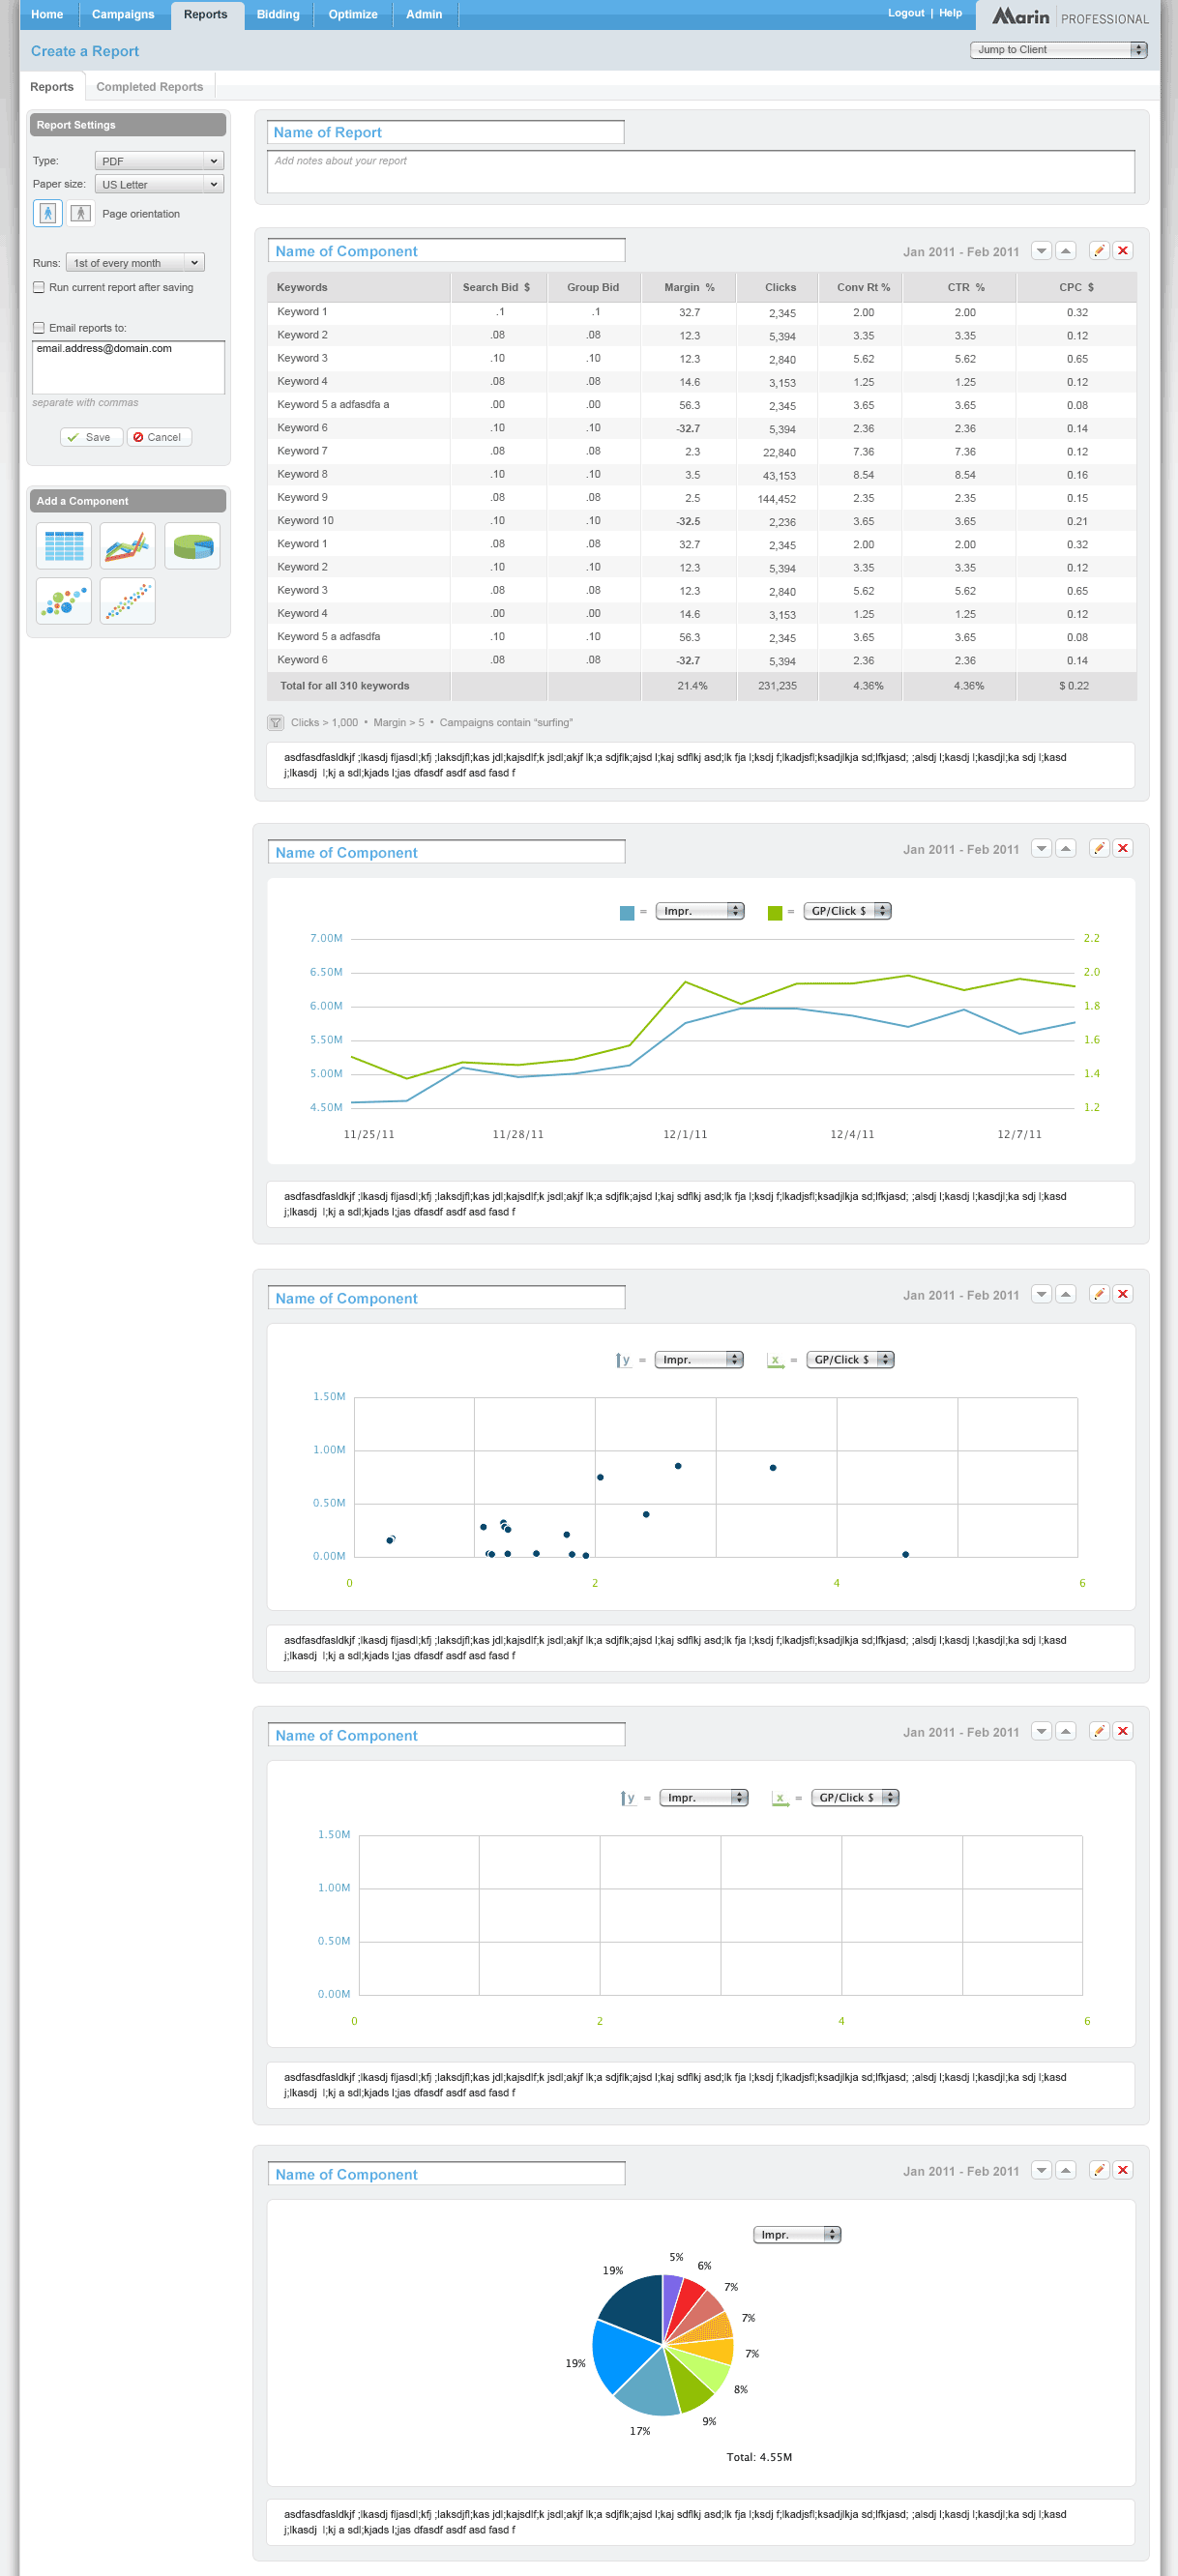Viewport: 1178px width, 2576px height.
Task: Switch to the Completed Reports tab
Action: [149, 87]
